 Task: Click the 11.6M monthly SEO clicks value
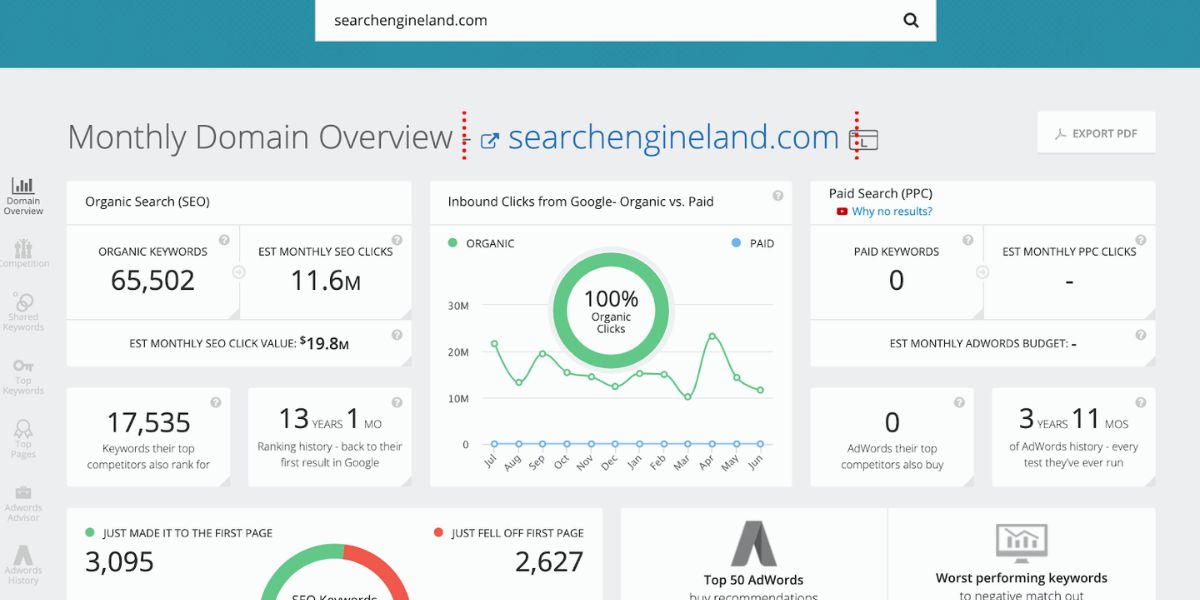click(x=325, y=280)
